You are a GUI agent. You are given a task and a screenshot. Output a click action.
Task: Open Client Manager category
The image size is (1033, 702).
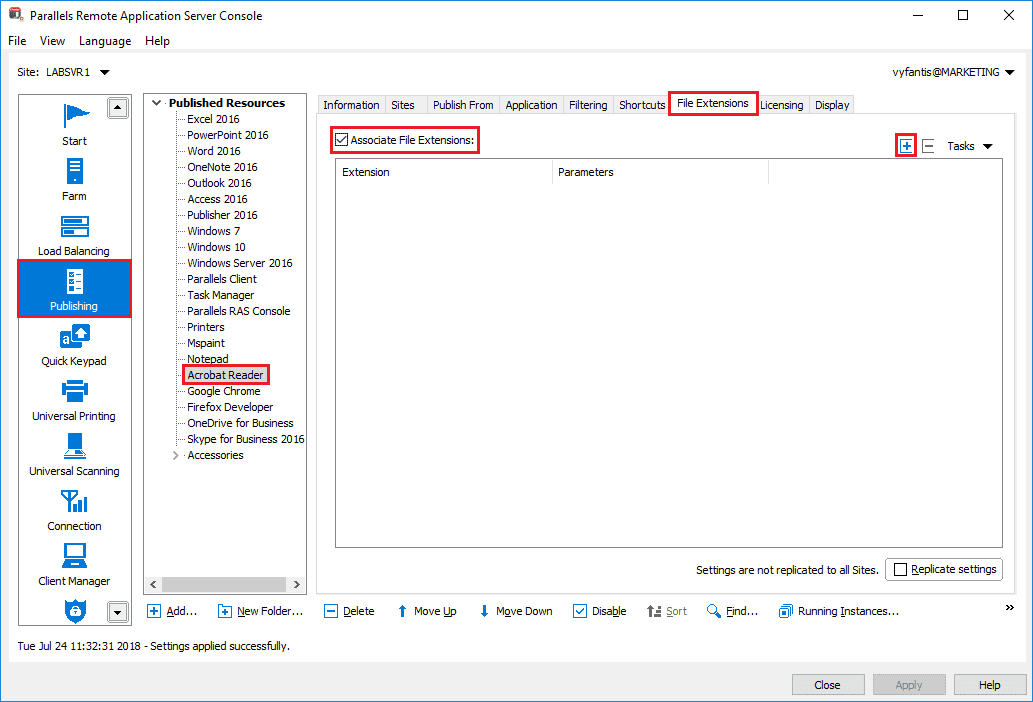74,566
